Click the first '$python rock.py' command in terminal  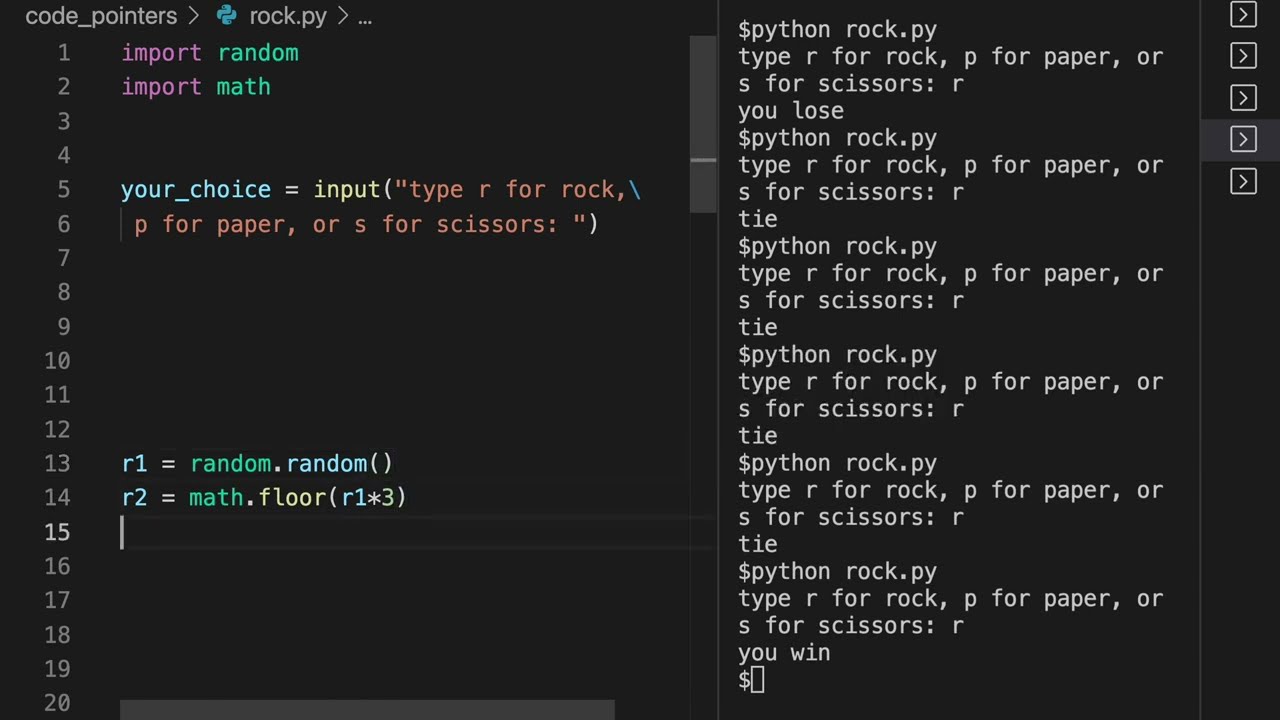(838, 30)
